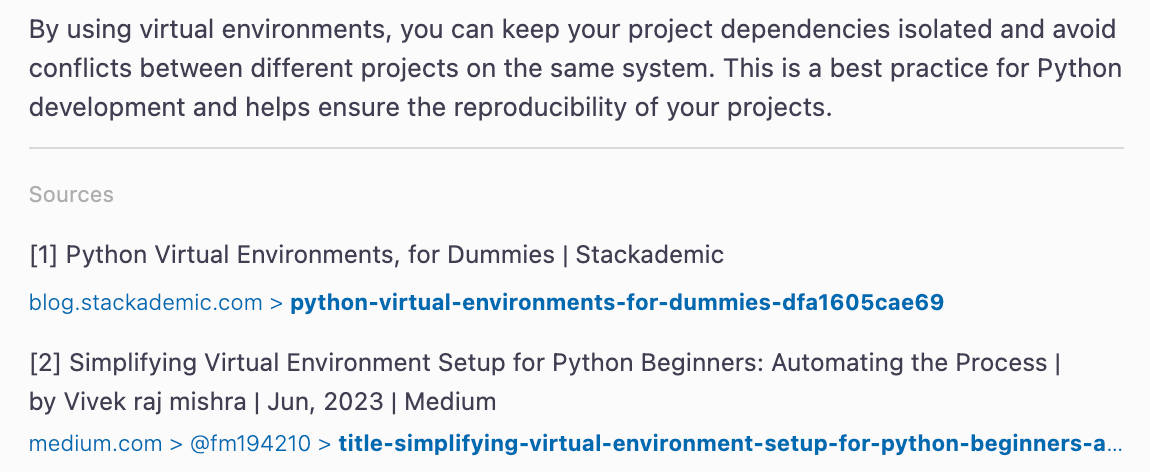Click the [2] citation number

[x=45, y=362]
